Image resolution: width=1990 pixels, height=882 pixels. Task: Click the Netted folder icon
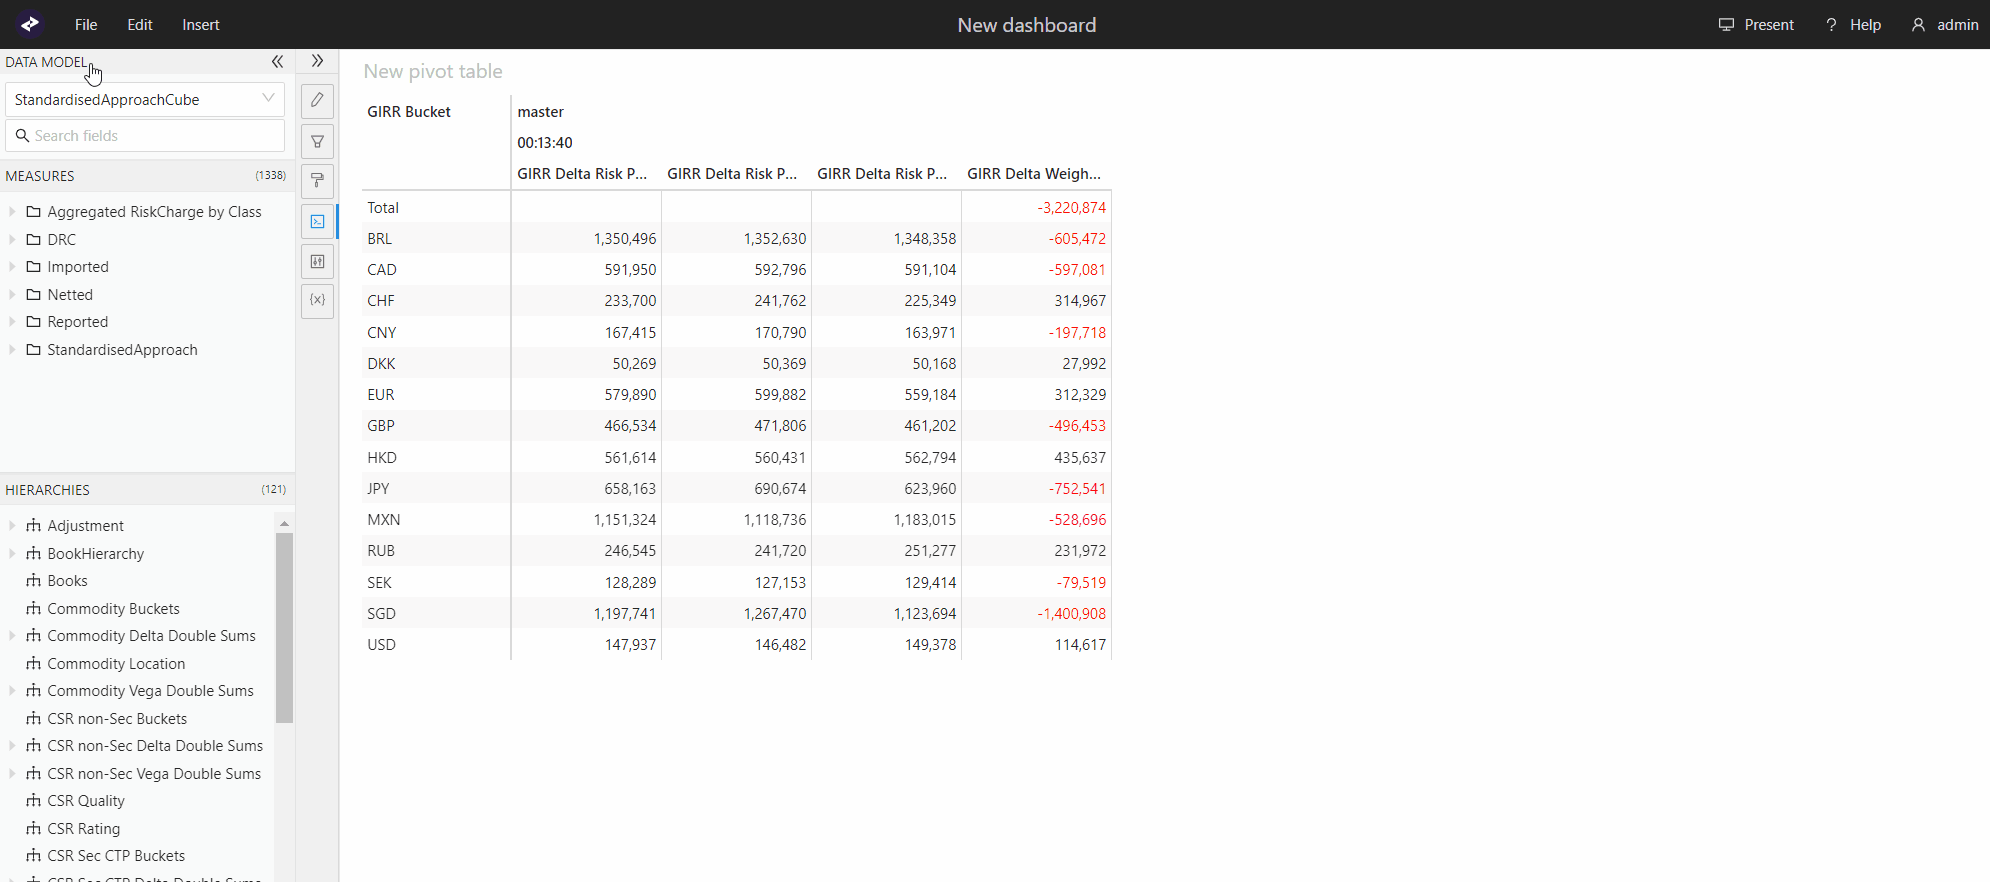(34, 295)
